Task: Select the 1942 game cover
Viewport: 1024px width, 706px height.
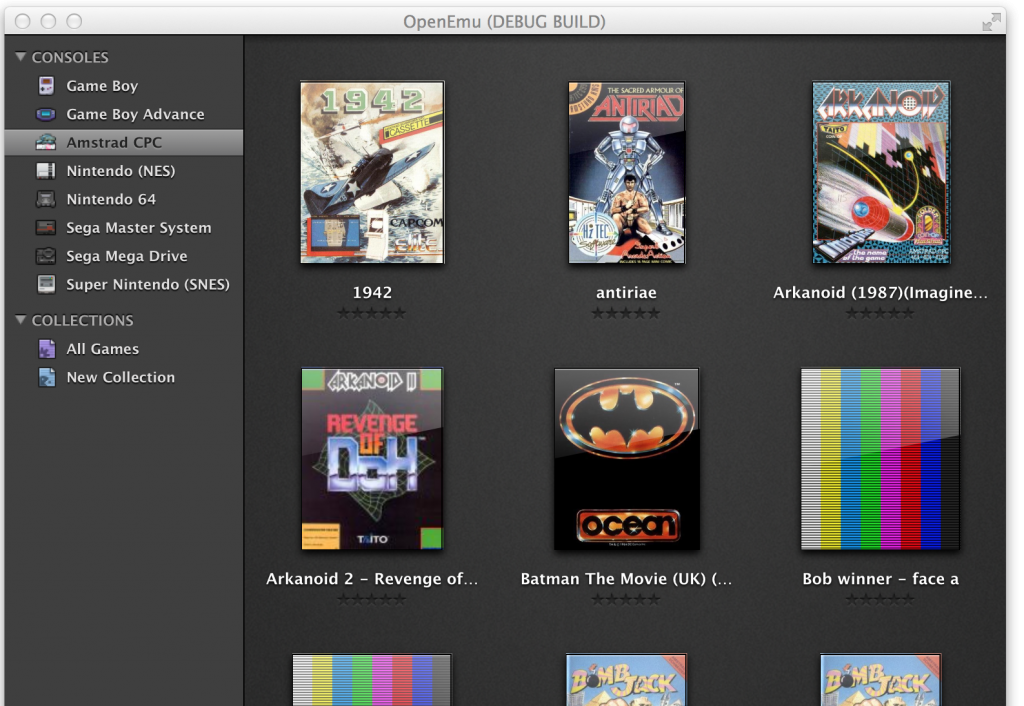Action: tap(372, 172)
